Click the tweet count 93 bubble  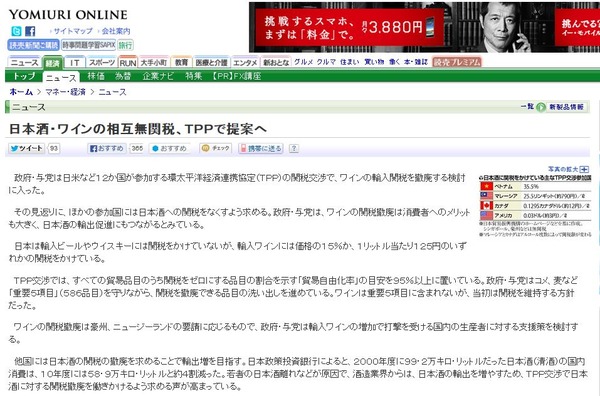(x=54, y=148)
